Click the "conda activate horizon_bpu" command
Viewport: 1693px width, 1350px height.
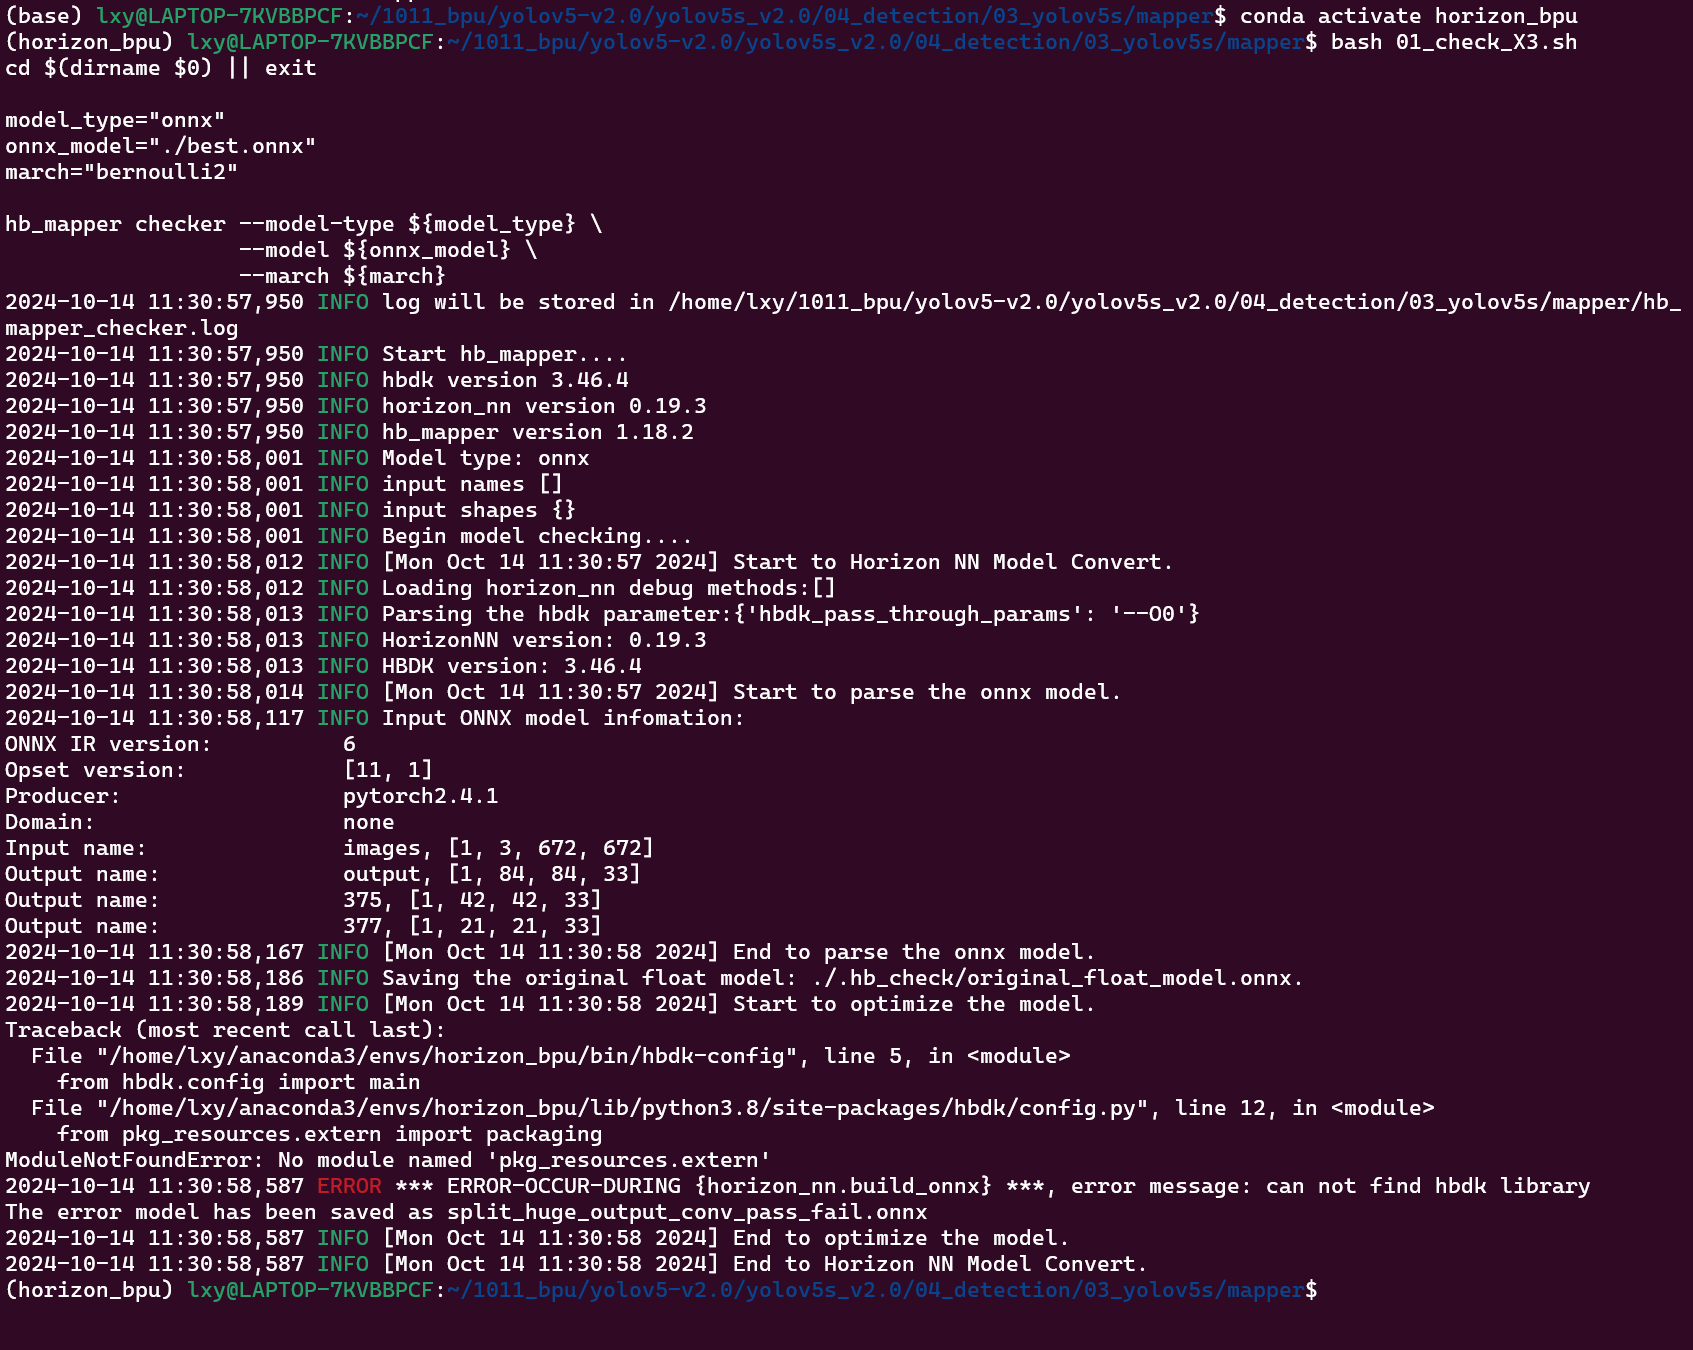click(x=1408, y=16)
